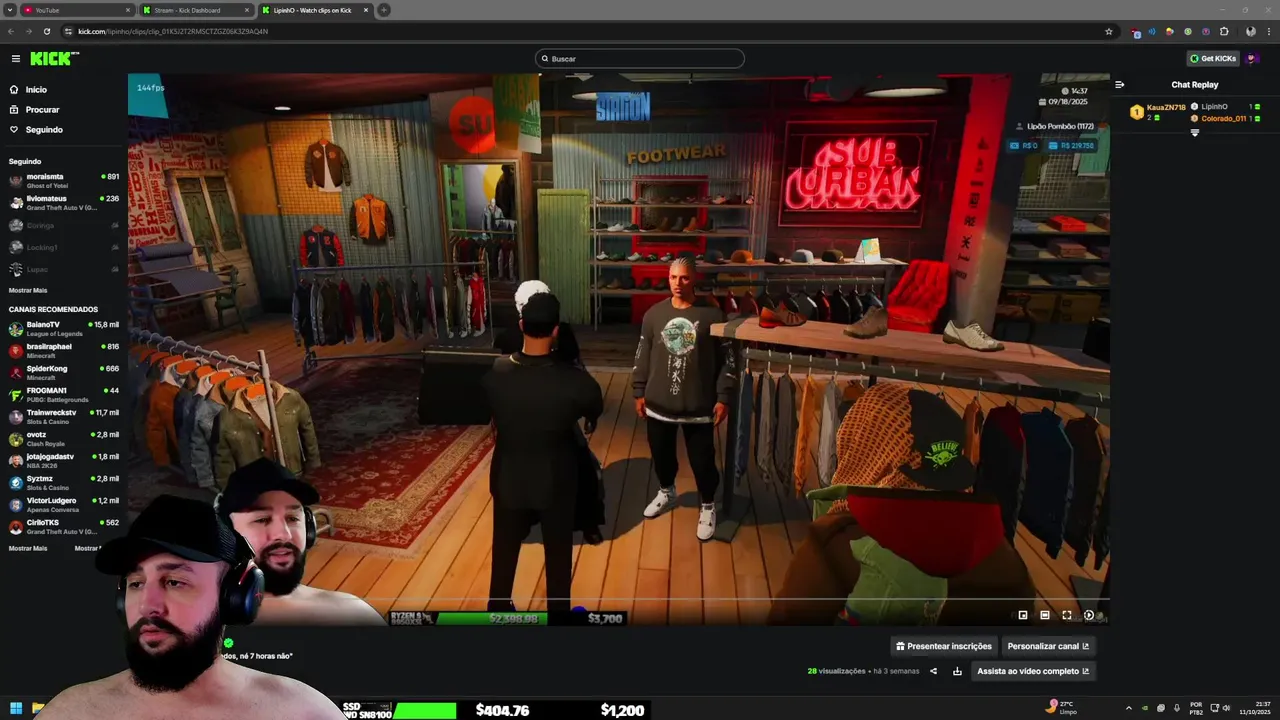Toggle theater mode on the player

[1045, 615]
